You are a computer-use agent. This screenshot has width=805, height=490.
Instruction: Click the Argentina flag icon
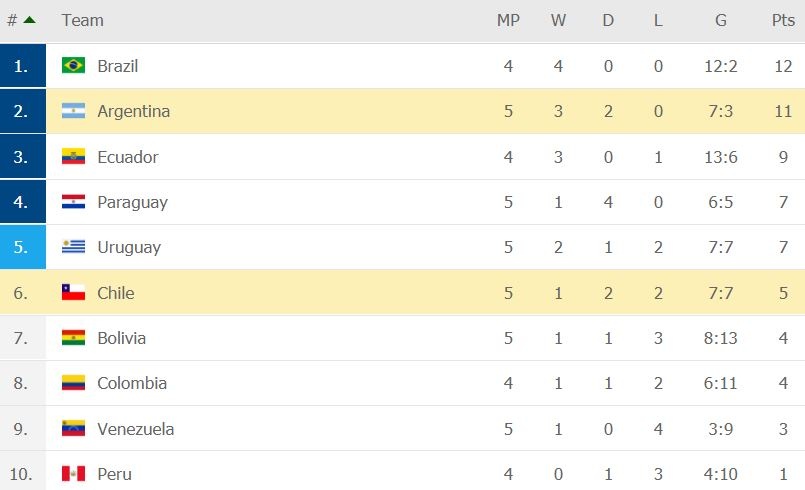pos(73,111)
